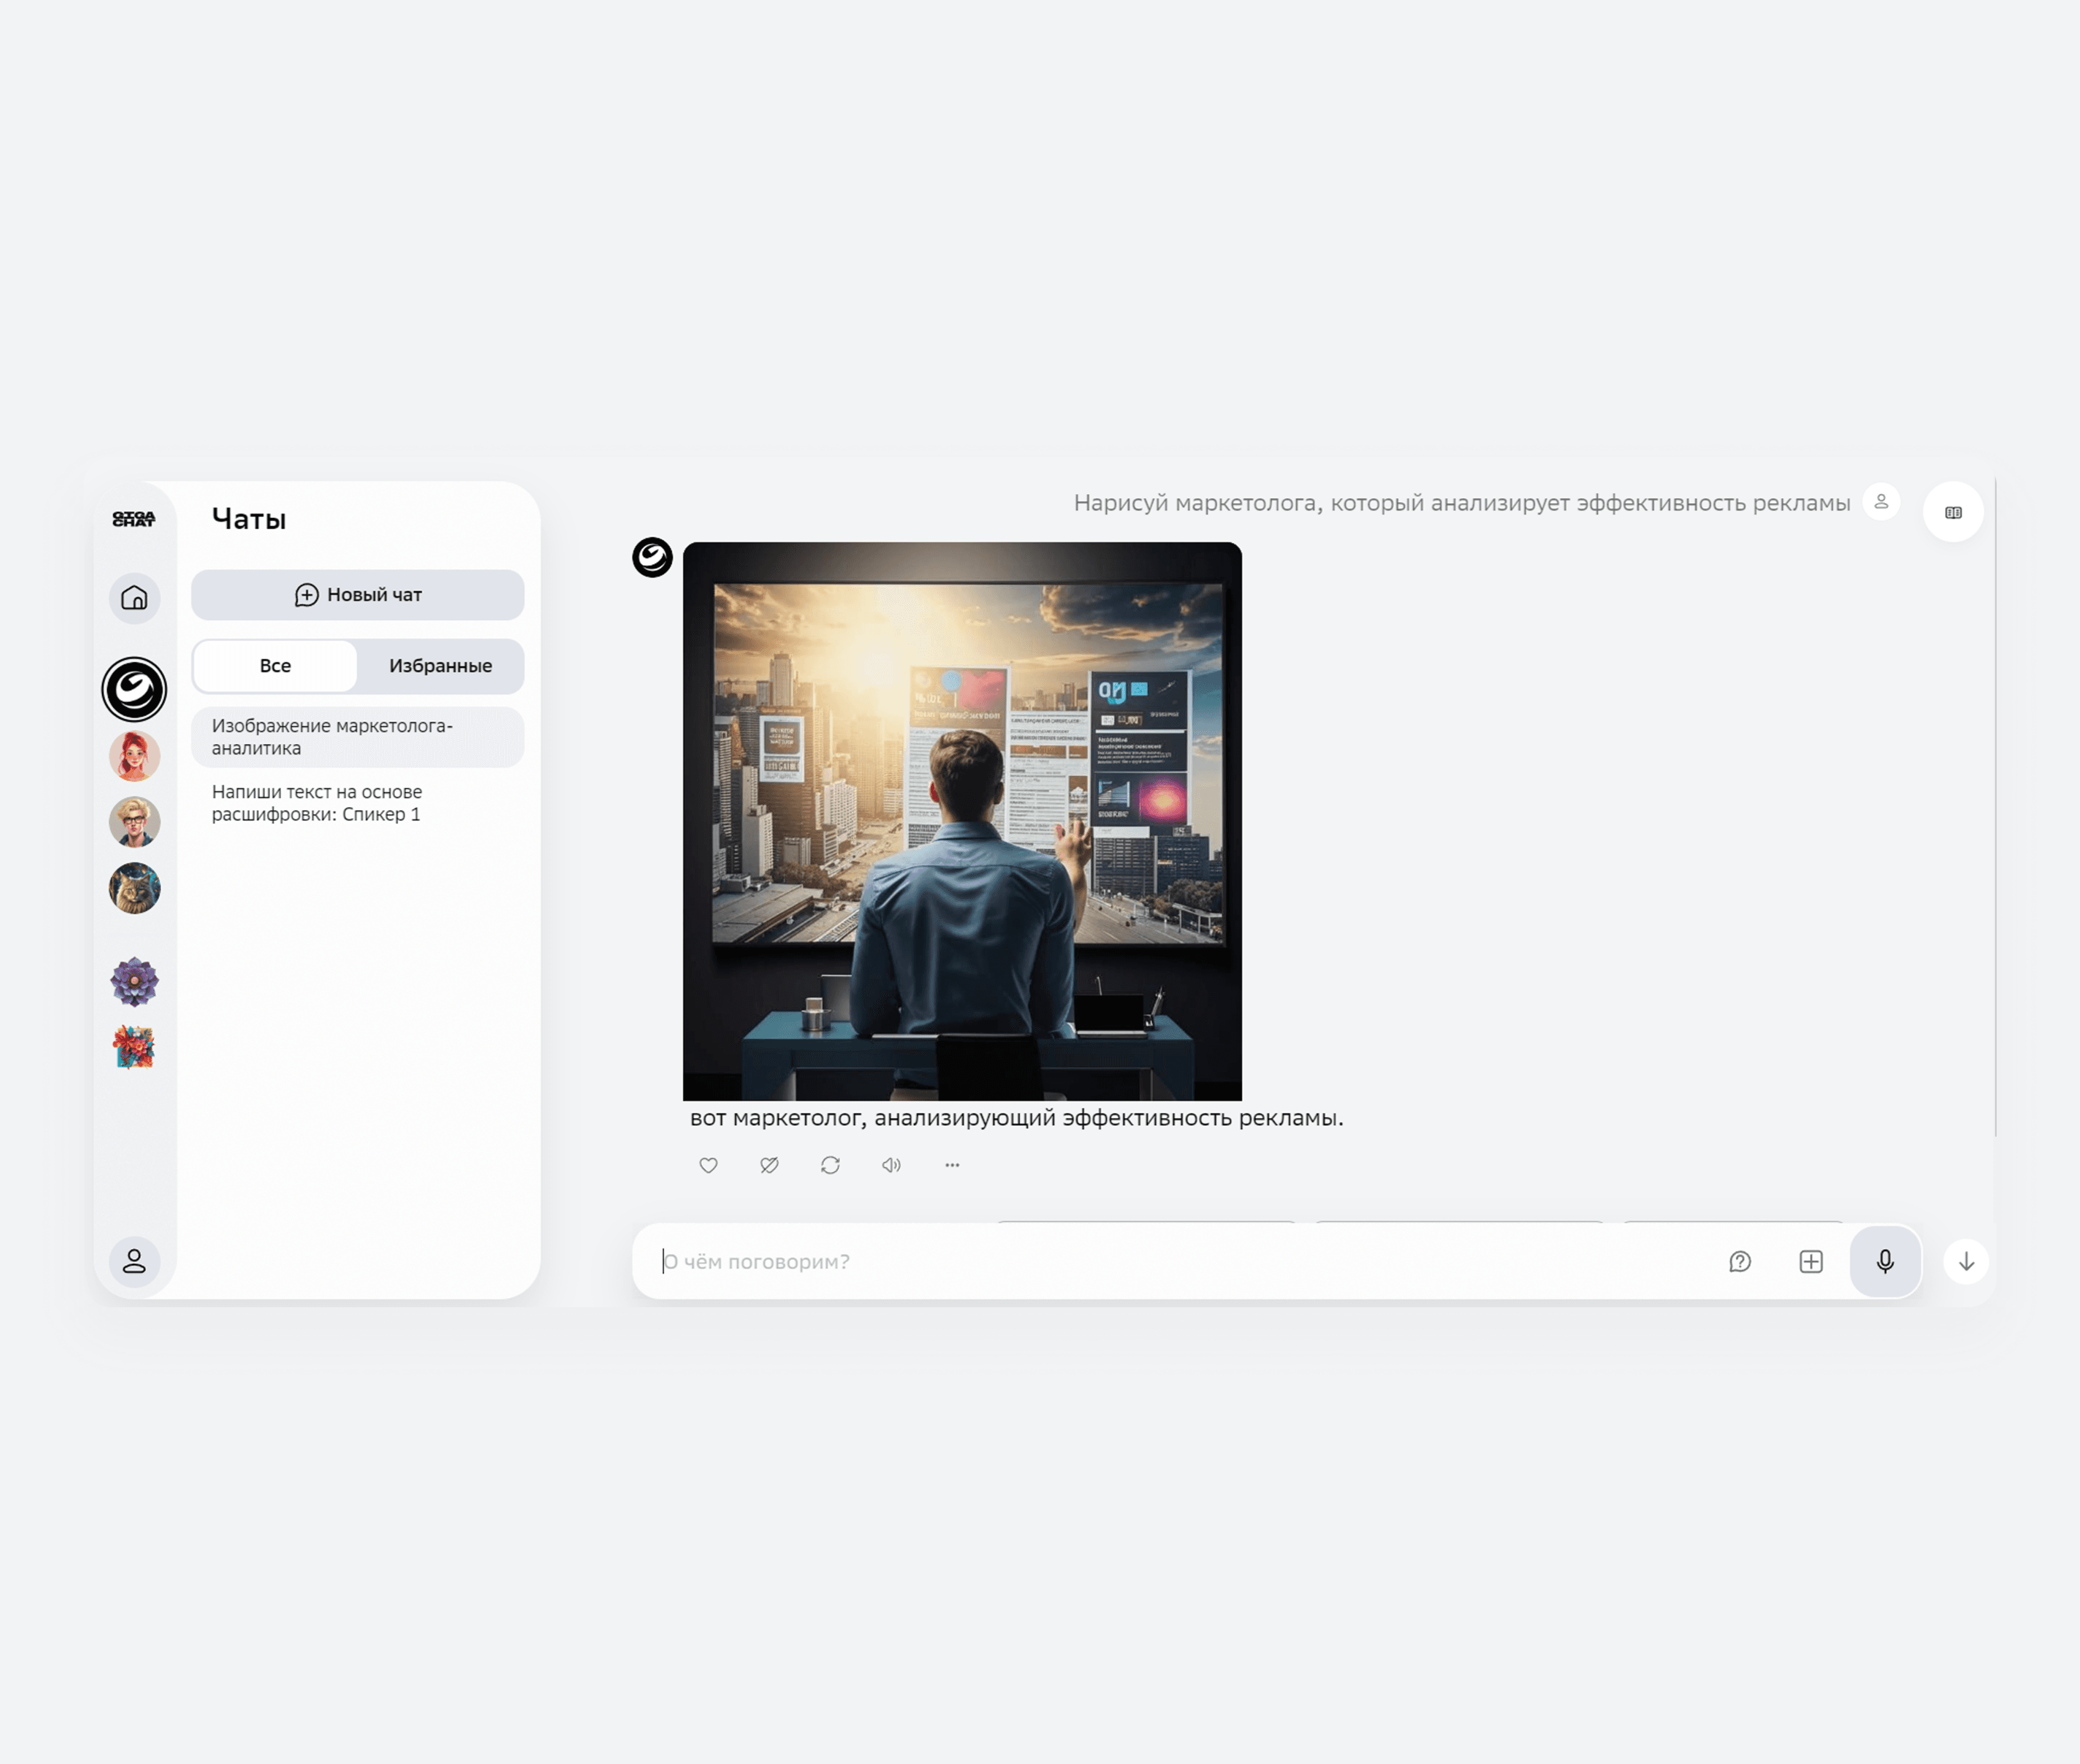Open the red-haired girl assistant avatar
Viewport: 2080px width, 1764px height.
coord(134,756)
